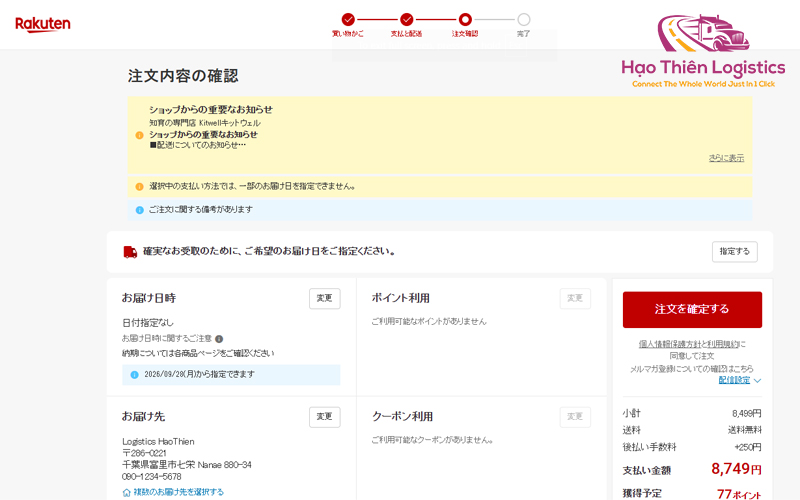The height and width of the screenshot is (500, 800).
Task: Click the Logistics HaoThien recipient name
Action: click(158, 442)
